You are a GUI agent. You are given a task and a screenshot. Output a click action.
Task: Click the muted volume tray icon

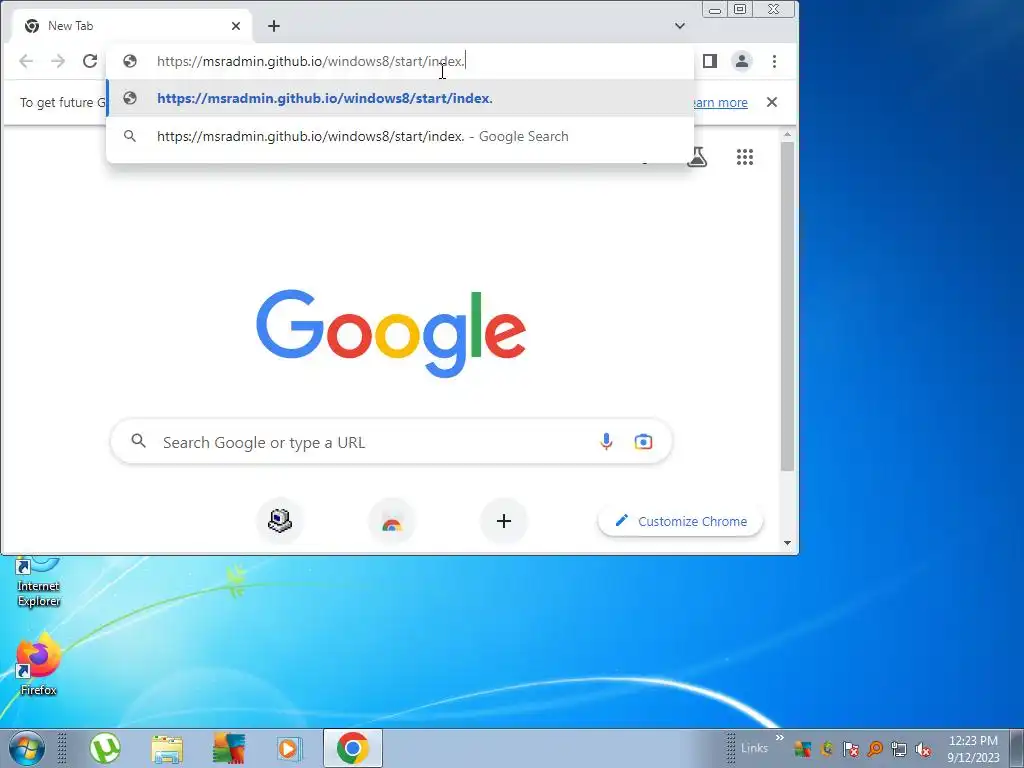pyautogui.click(x=923, y=749)
